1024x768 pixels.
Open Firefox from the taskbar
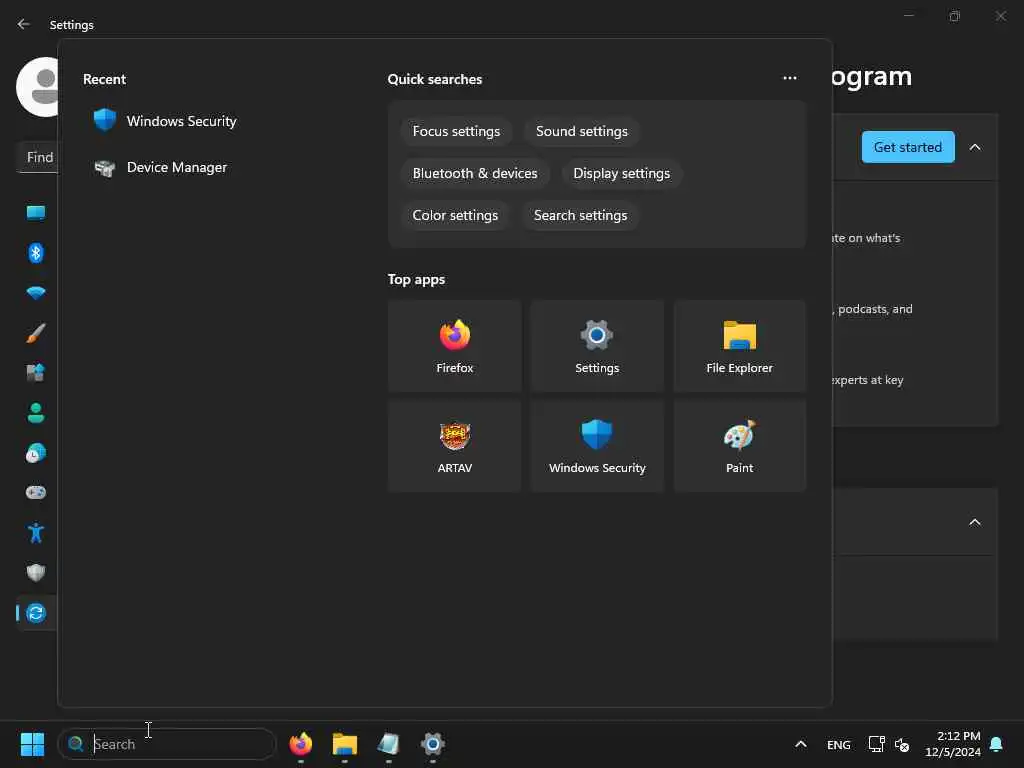pos(300,744)
